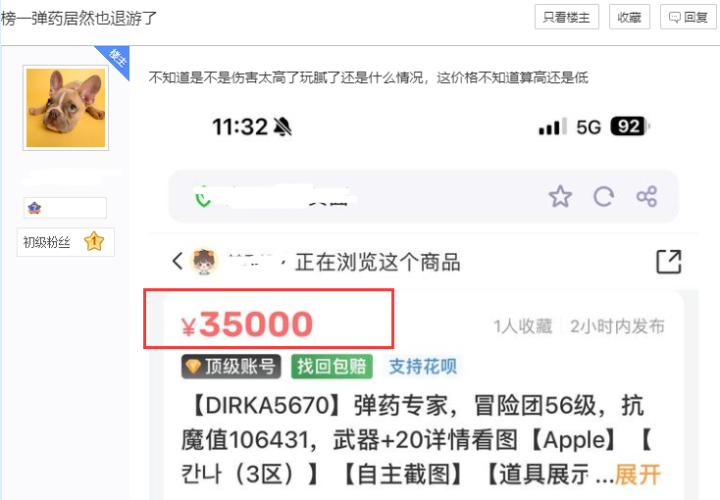Click the 支持花呗 tag

coord(423,366)
